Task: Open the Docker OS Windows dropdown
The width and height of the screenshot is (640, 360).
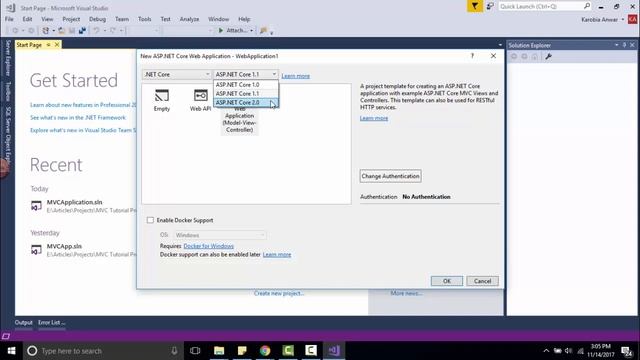Action: (220, 235)
